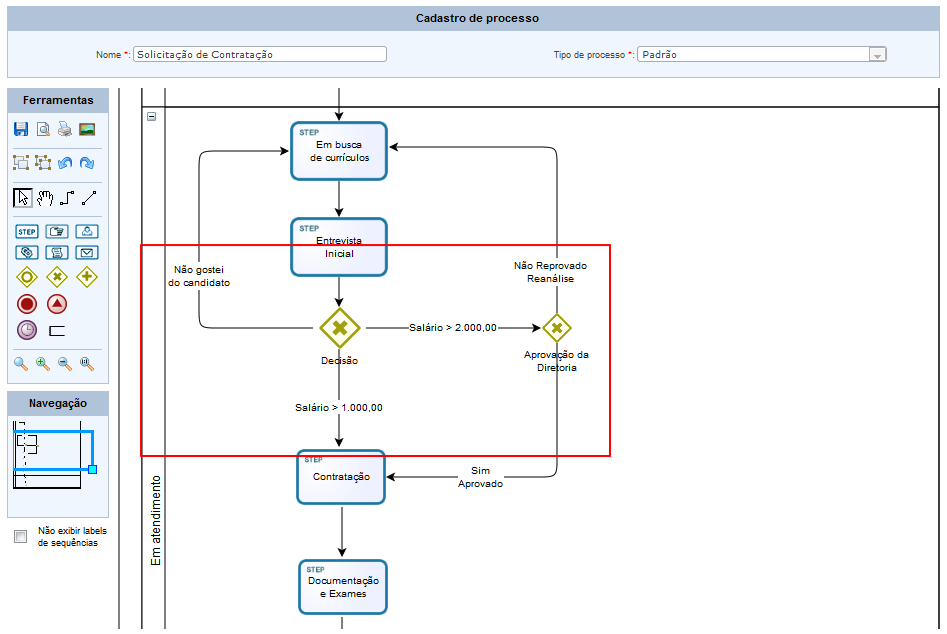Viewport: 947px width, 634px height.
Task: Click the Nome input field
Action: 260,55
